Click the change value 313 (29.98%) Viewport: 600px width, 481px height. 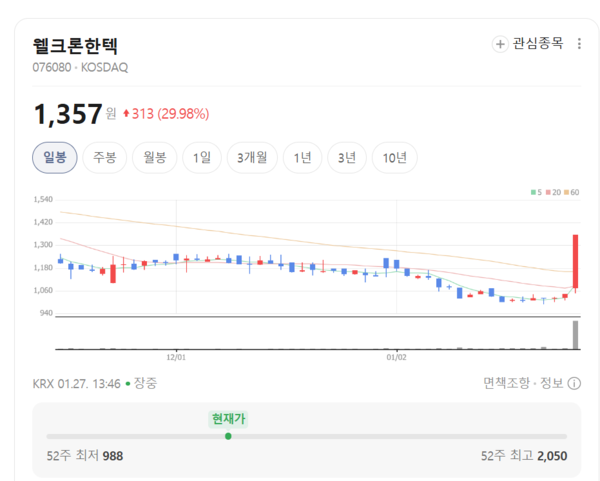point(170,114)
